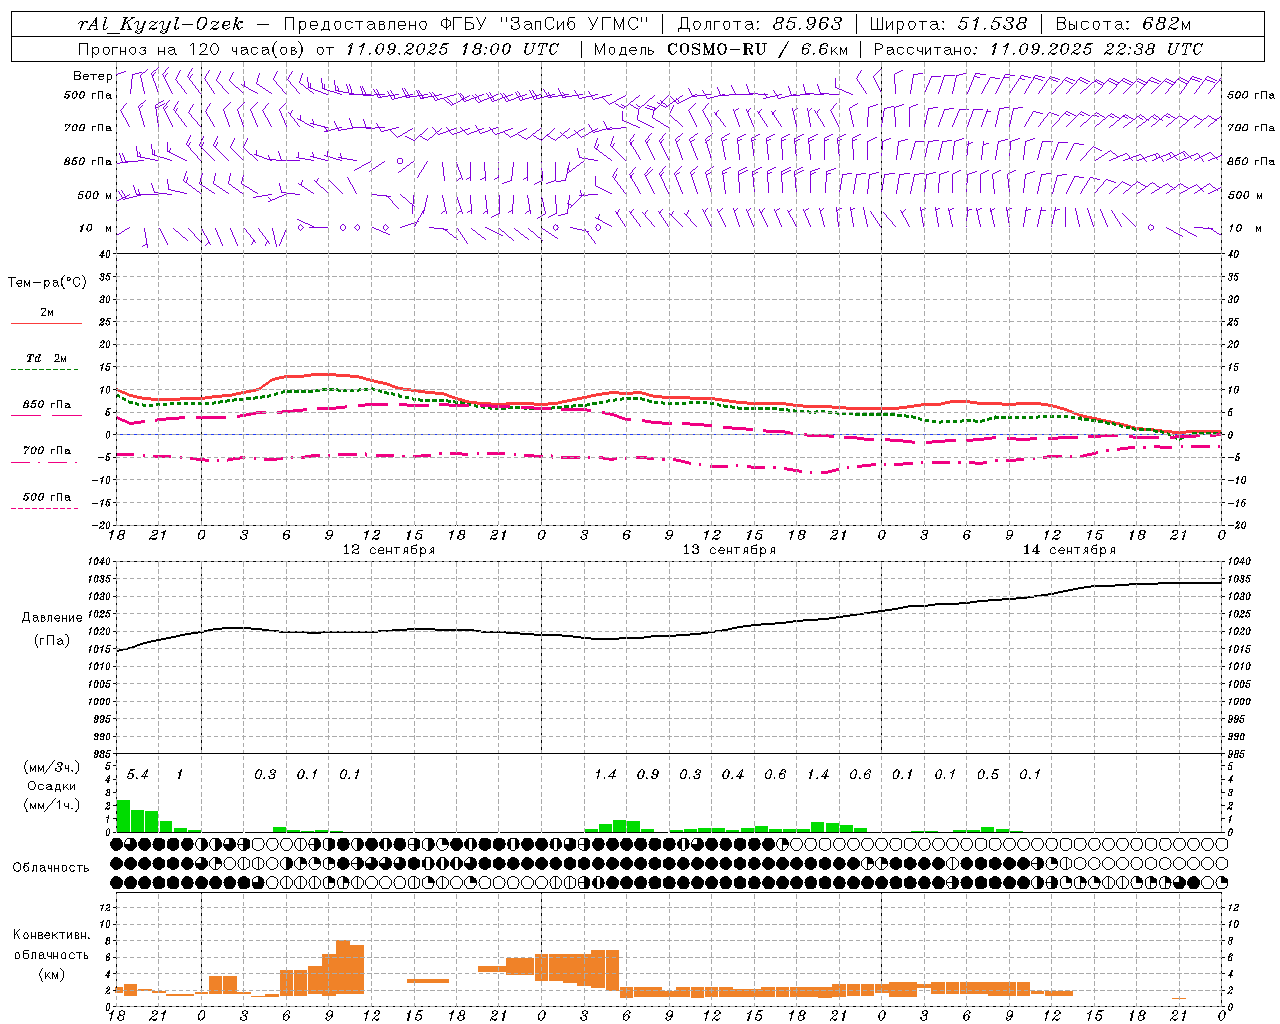Click the Осадки precipitation label
The image size is (1280, 1024).
pos(51,786)
